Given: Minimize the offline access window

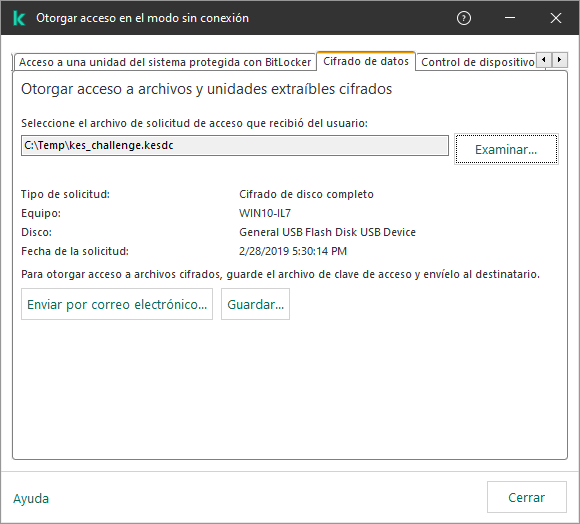Looking at the screenshot, I should tap(510, 18).
